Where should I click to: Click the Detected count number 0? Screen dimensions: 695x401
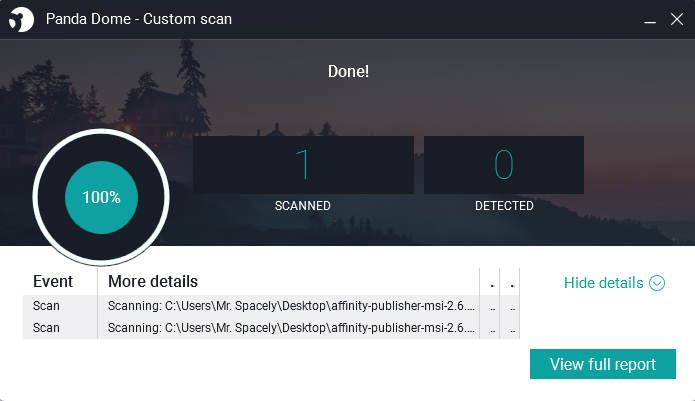[504, 165]
